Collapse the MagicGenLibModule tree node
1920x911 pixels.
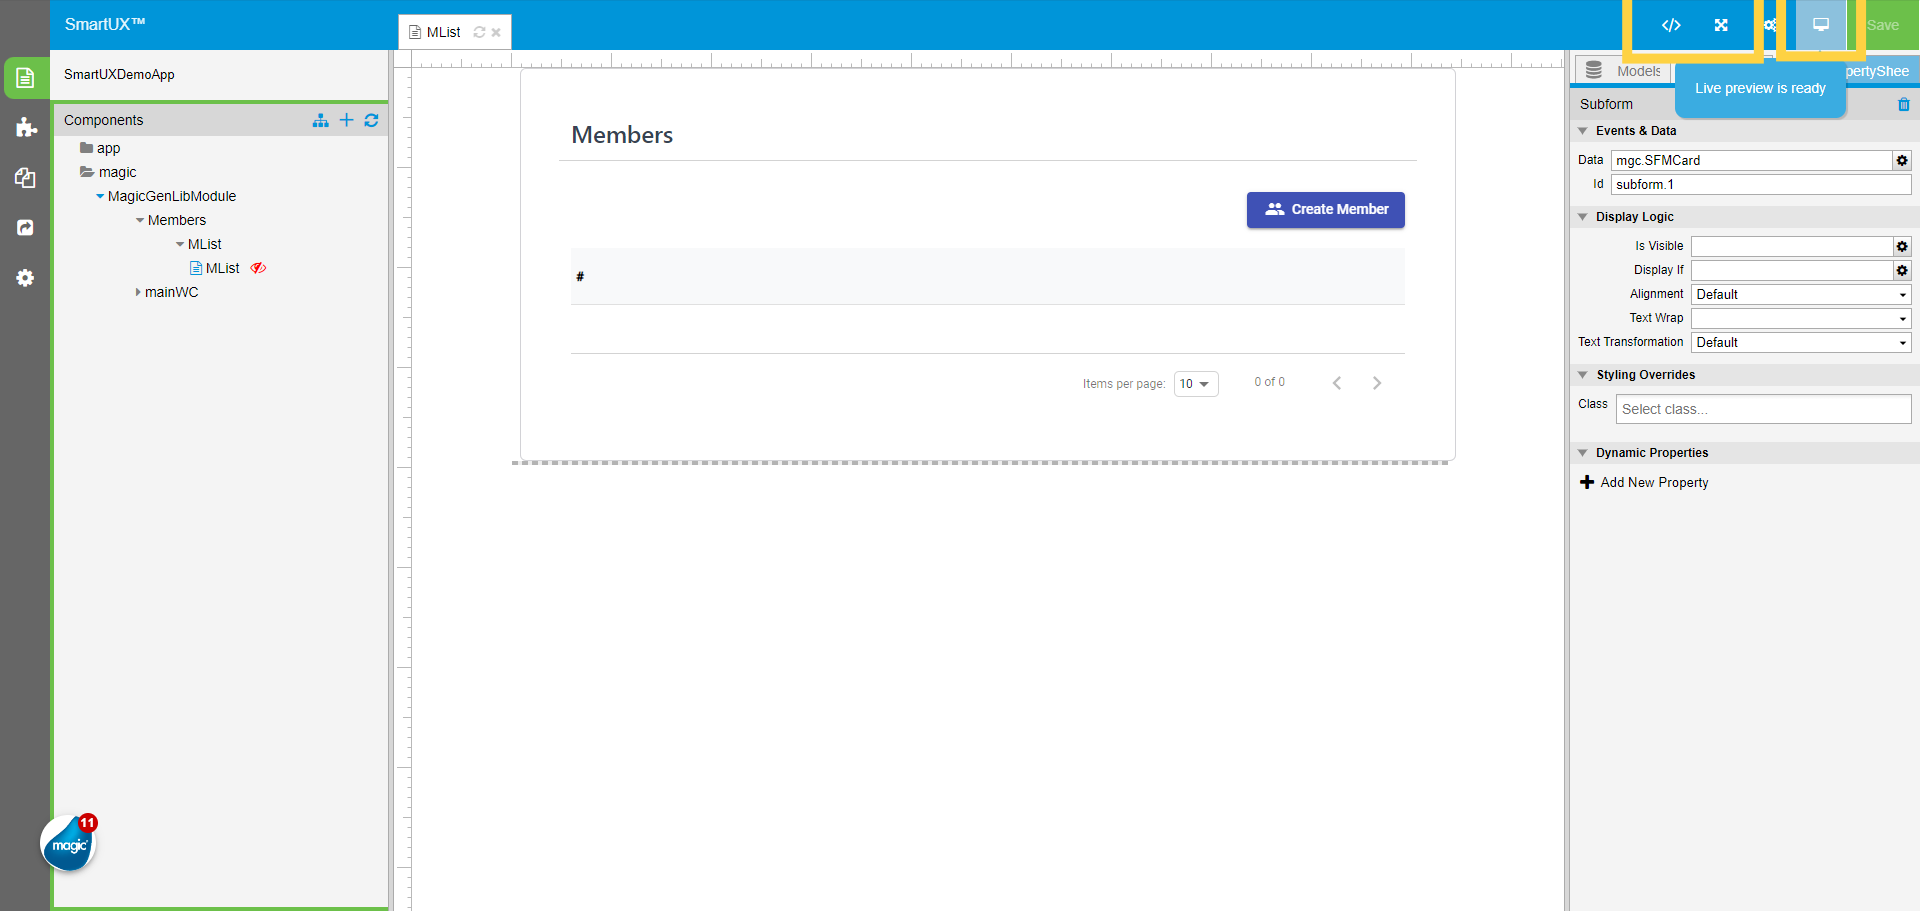(100, 196)
